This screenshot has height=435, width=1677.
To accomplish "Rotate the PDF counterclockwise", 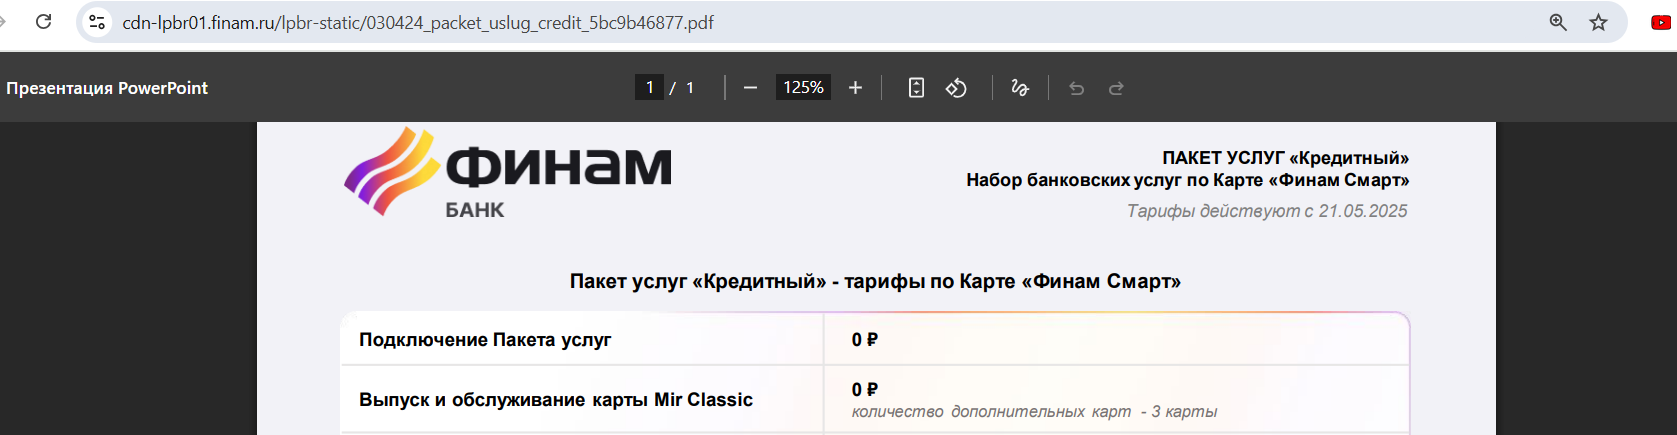I will [956, 88].
